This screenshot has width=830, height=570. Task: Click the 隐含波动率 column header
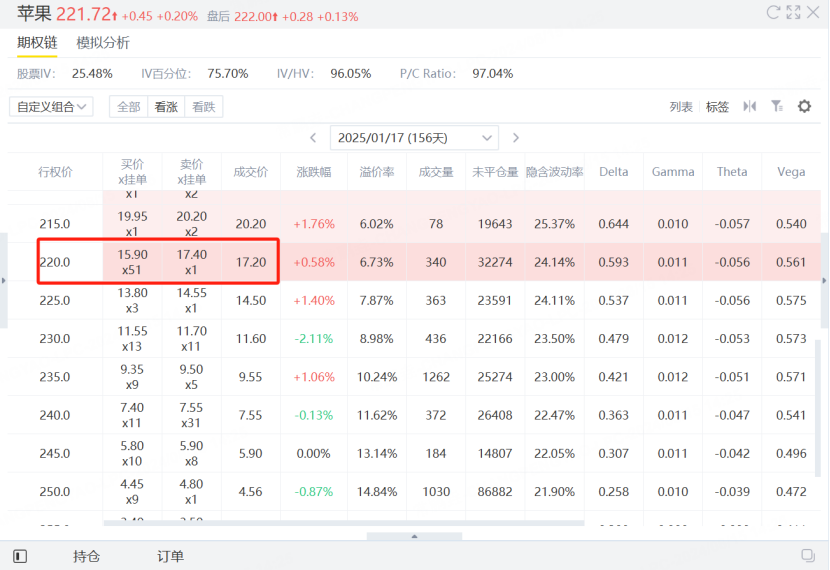554,172
